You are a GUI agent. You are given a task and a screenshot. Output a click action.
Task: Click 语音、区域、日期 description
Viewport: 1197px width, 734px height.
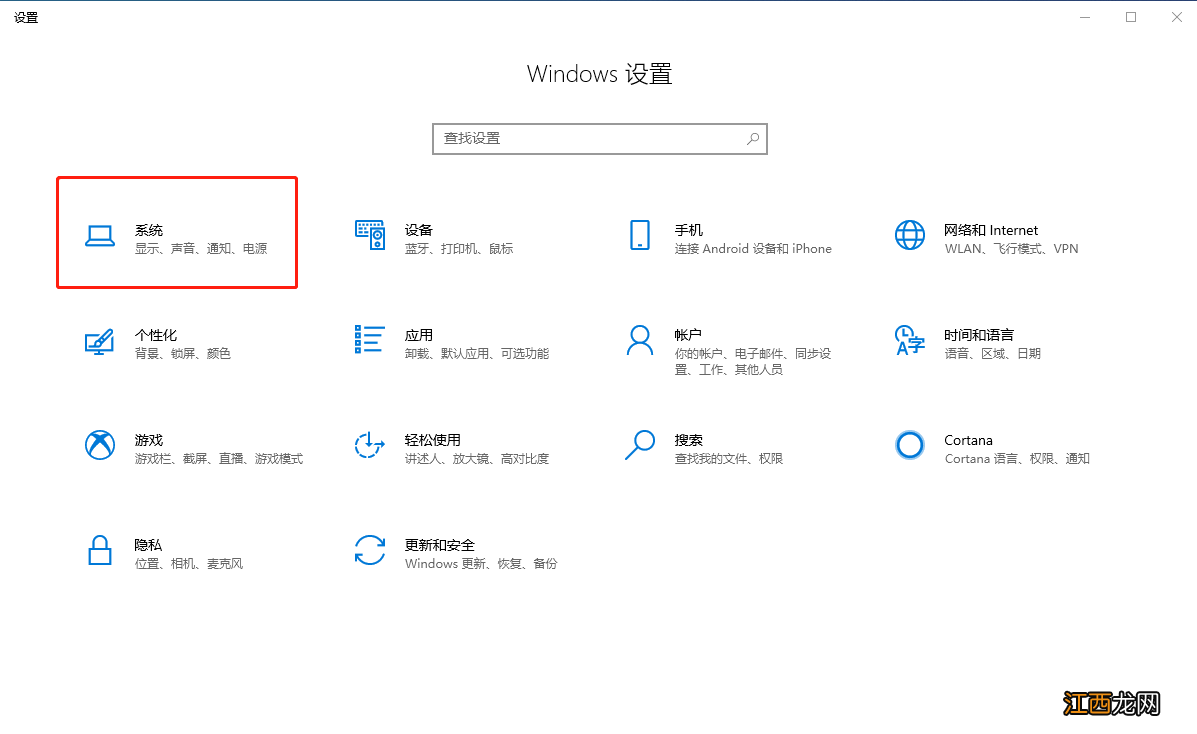coord(992,354)
